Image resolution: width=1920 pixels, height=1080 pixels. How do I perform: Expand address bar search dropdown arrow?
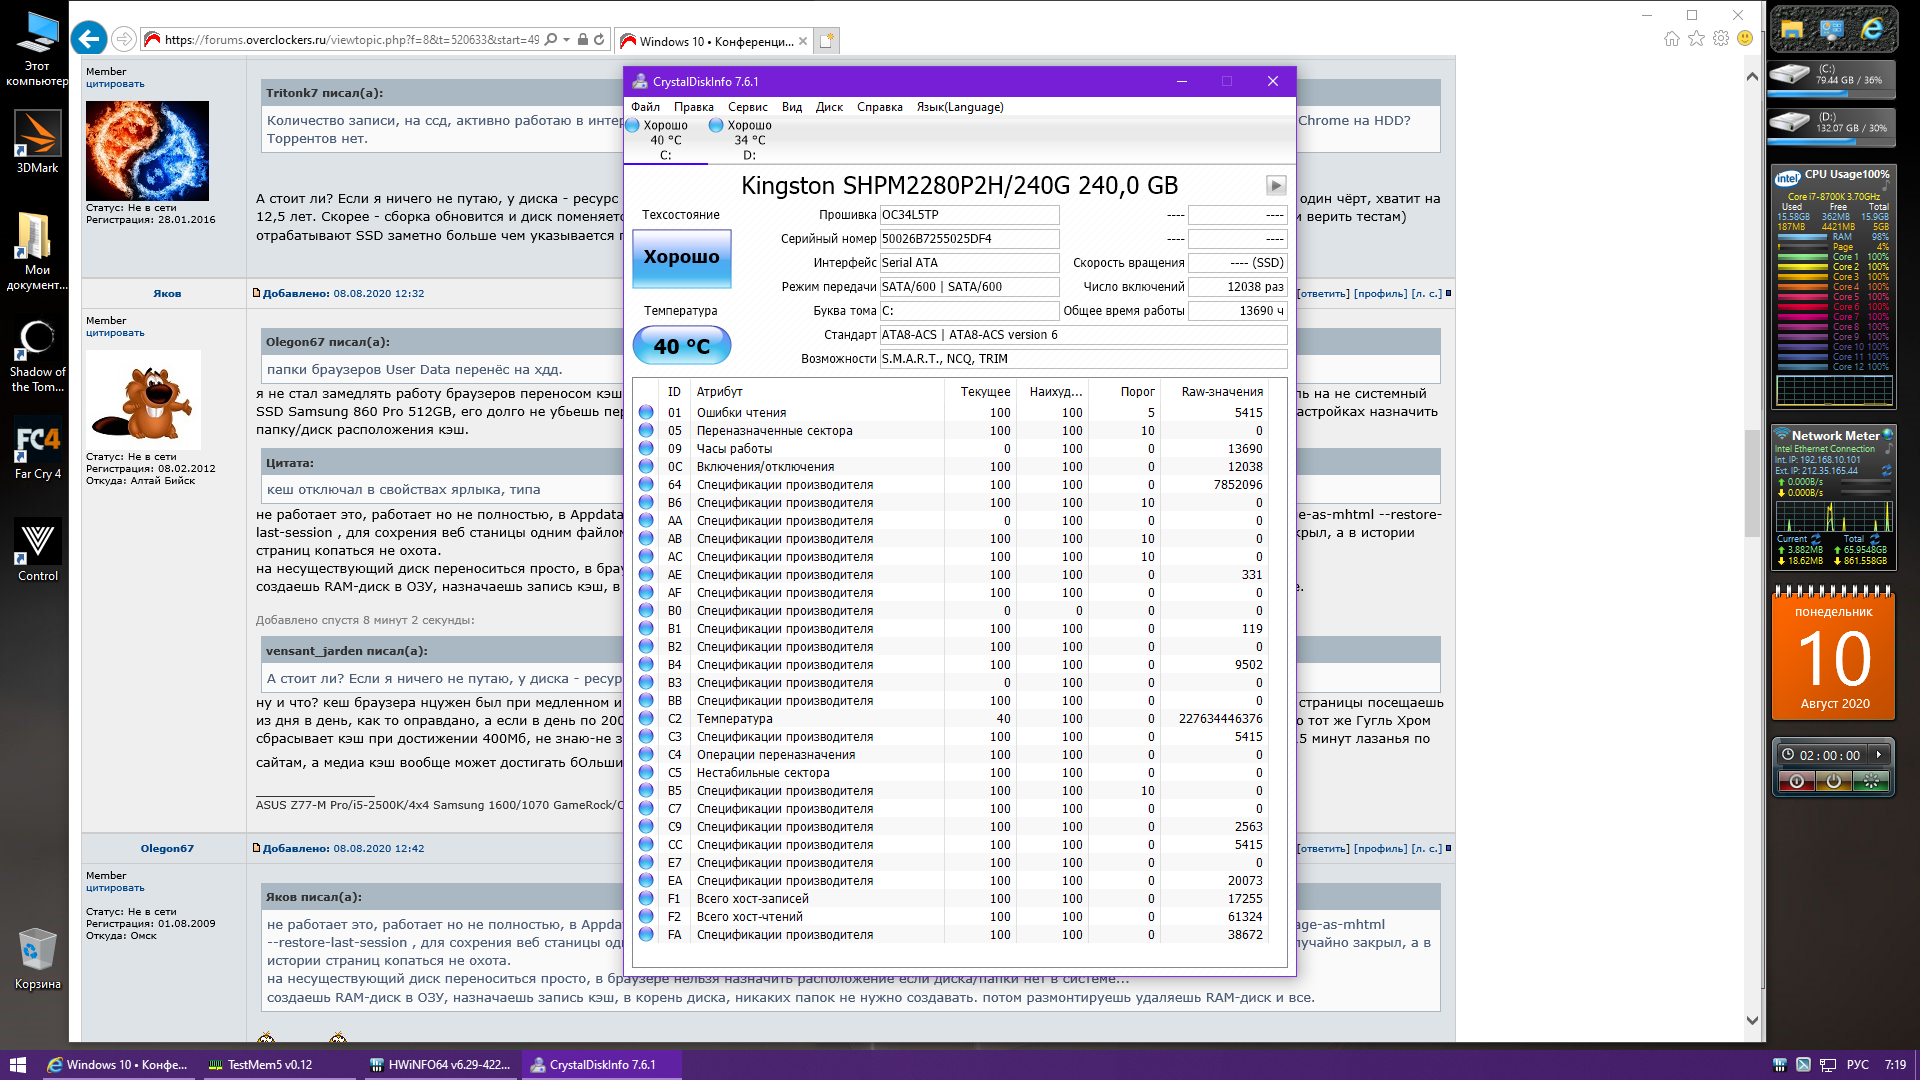coord(566,40)
